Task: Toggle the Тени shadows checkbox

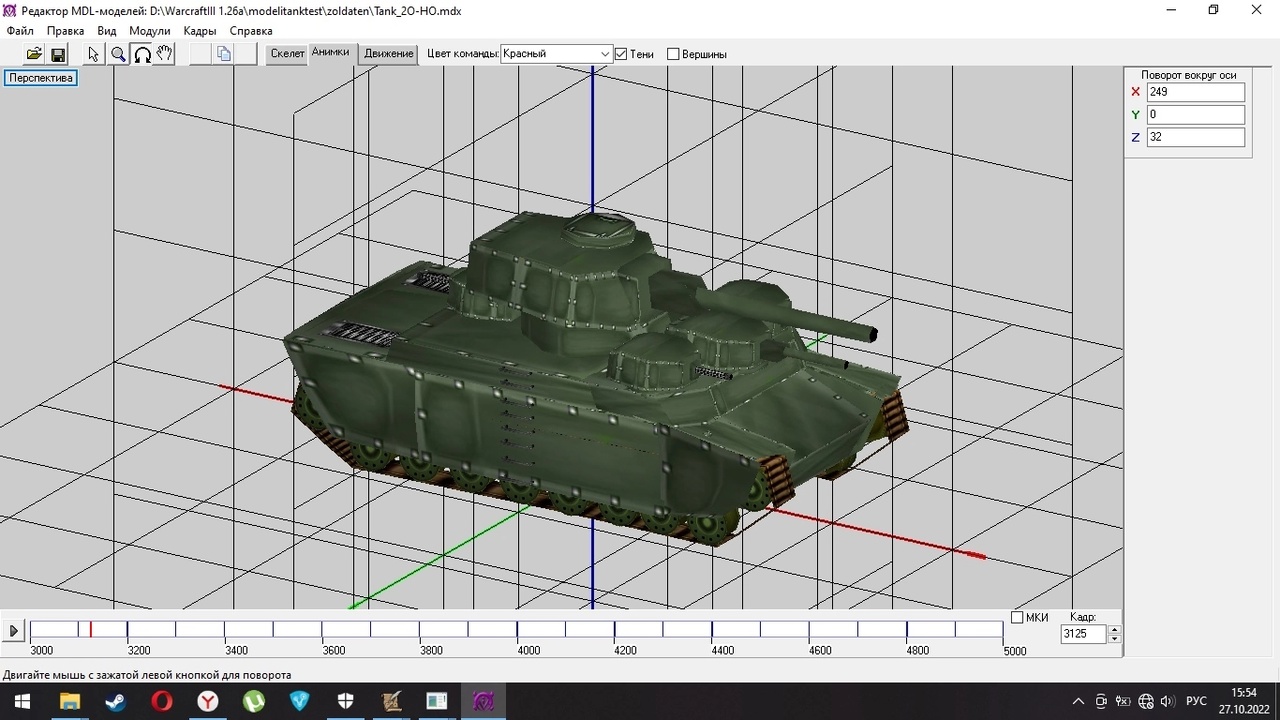Action: point(621,54)
